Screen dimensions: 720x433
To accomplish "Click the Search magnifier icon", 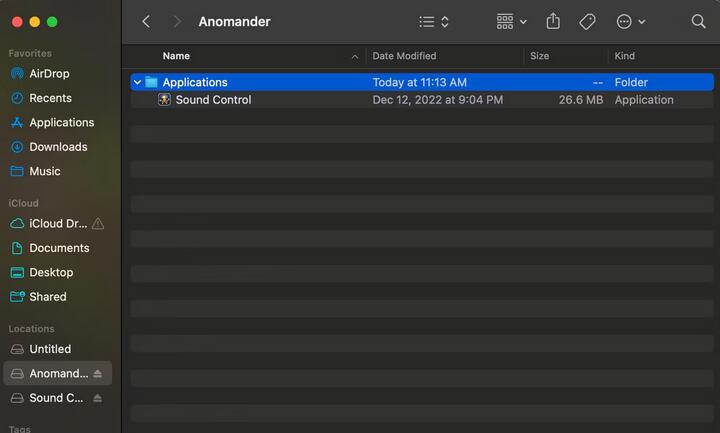I will [x=698, y=22].
